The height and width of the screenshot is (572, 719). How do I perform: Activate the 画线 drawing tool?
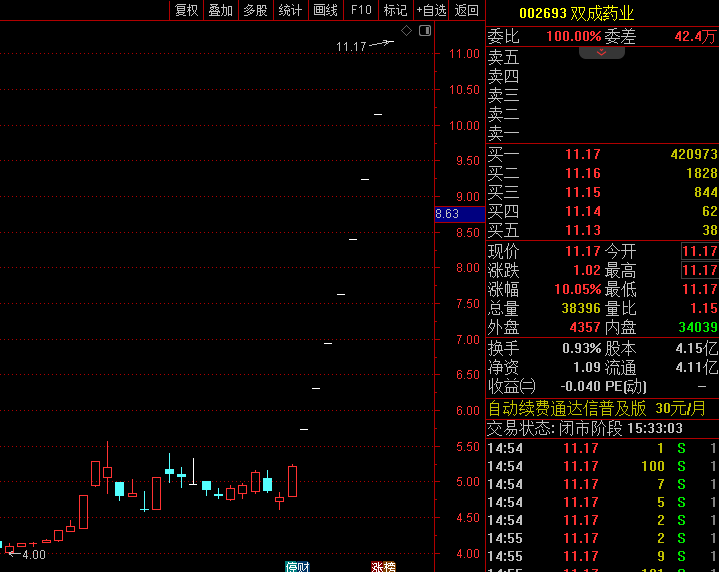point(325,10)
